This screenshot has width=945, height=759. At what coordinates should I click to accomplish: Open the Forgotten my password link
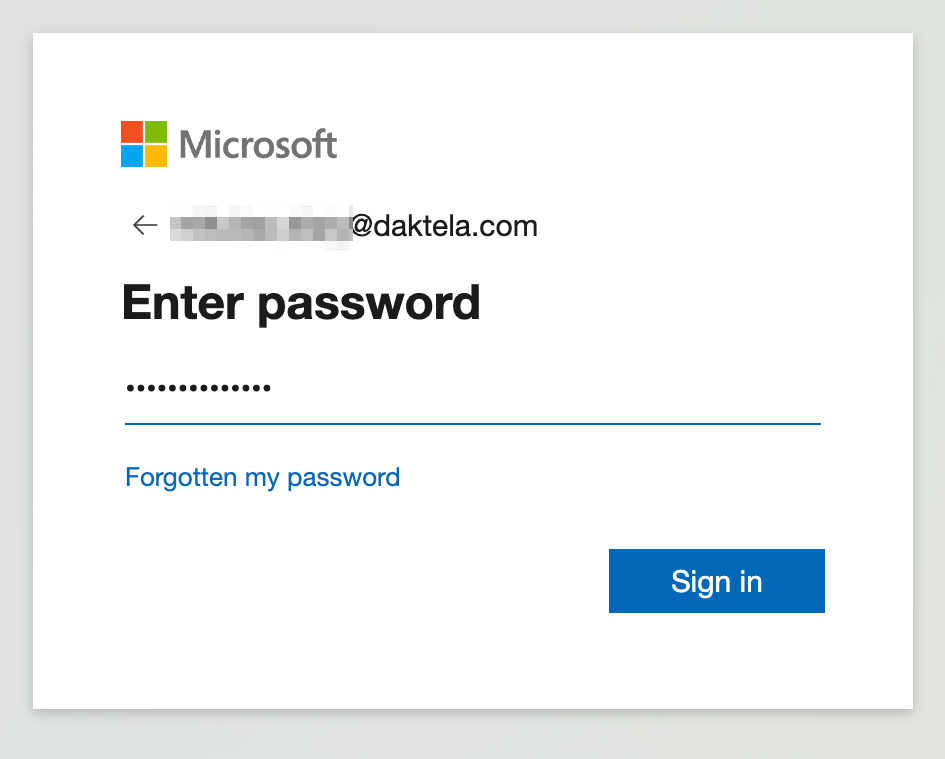coord(262,477)
